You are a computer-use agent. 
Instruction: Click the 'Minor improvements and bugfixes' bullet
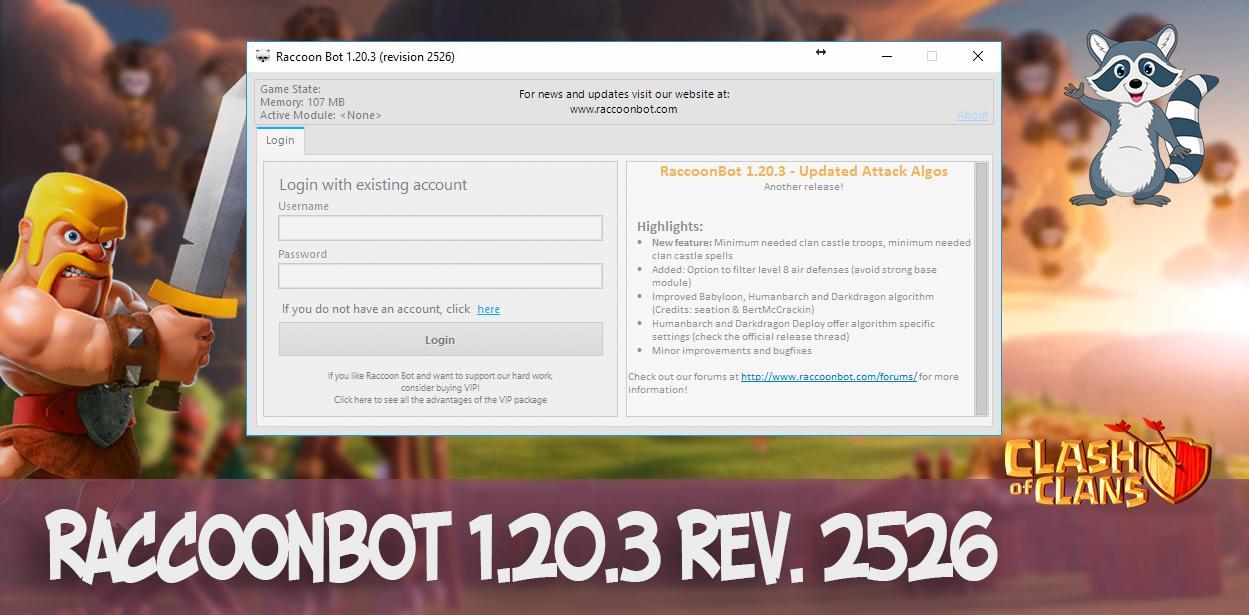731,351
